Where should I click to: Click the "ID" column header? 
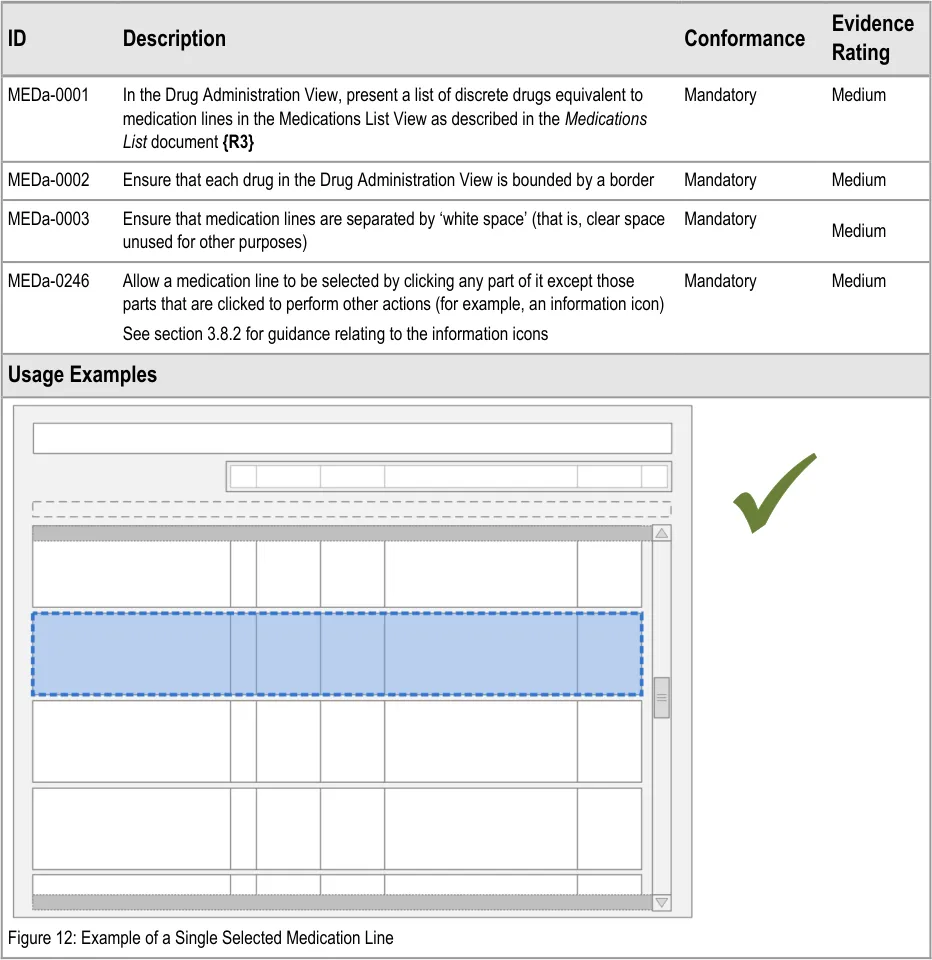point(17,39)
